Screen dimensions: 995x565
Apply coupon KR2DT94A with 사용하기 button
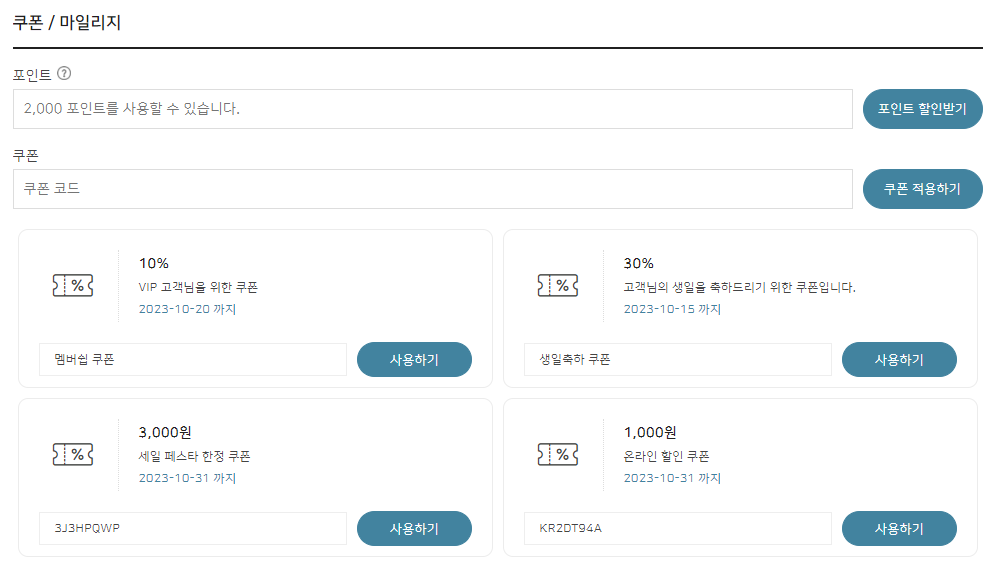pos(899,528)
